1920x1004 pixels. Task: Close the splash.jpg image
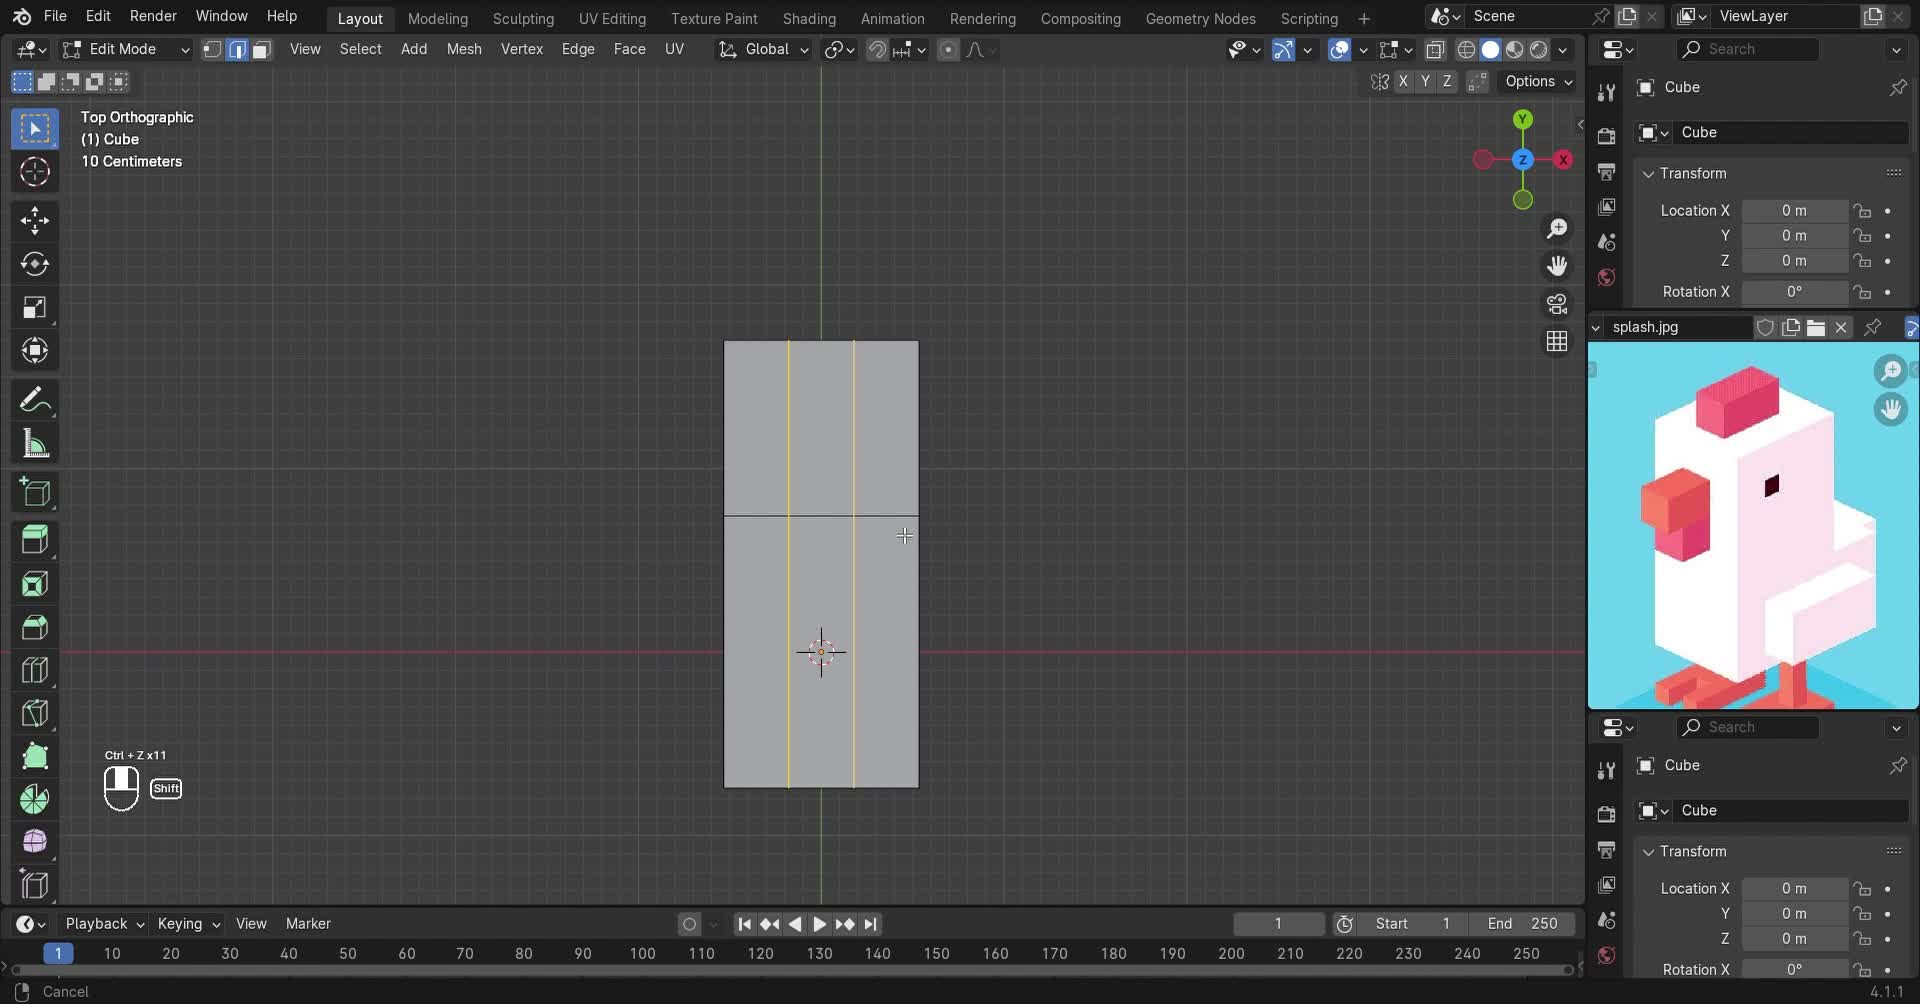pos(1840,328)
